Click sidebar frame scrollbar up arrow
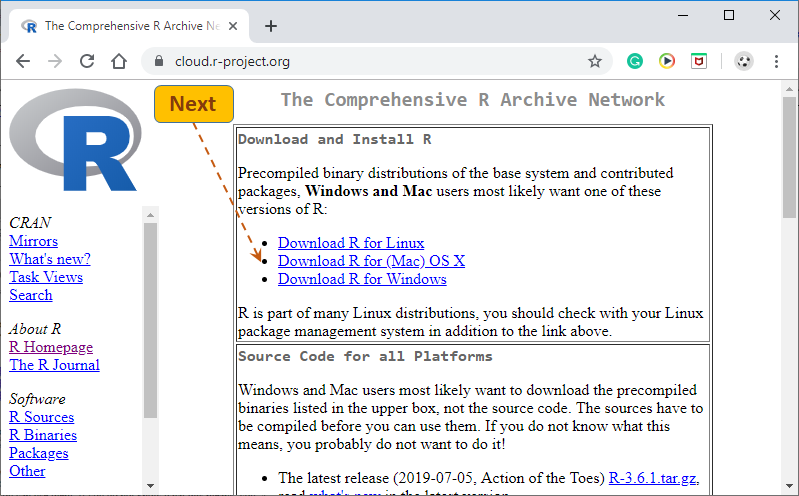This screenshot has width=799, height=496. click(150, 215)
